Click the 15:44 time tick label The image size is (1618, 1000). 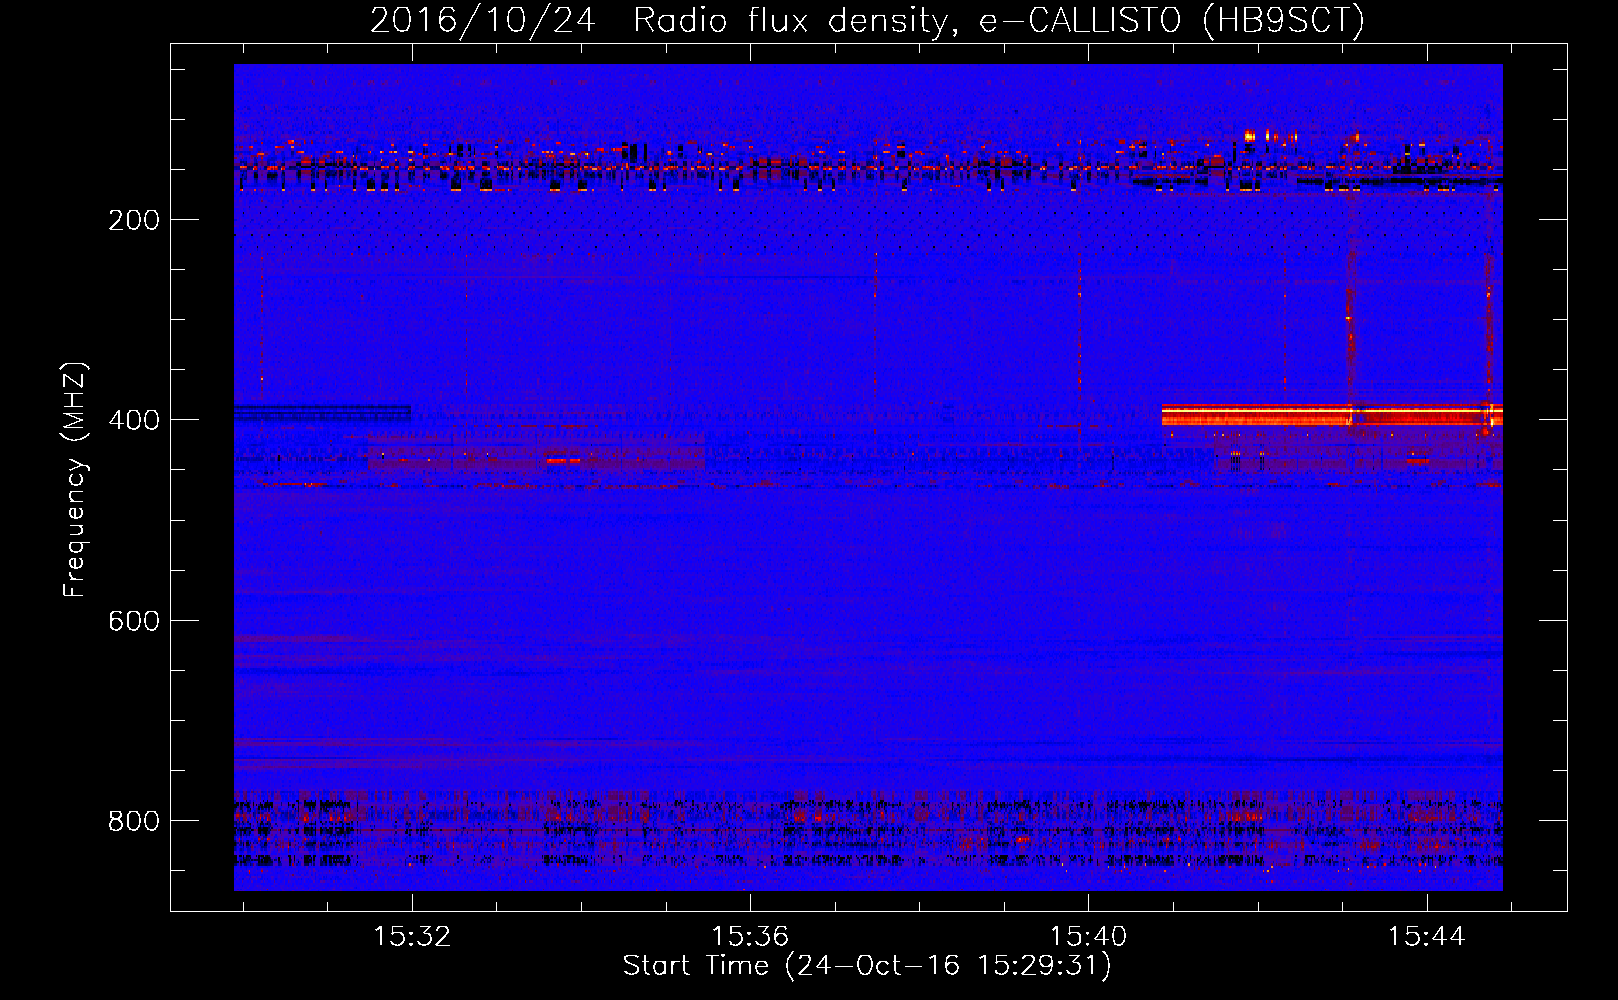[1426, 936]
